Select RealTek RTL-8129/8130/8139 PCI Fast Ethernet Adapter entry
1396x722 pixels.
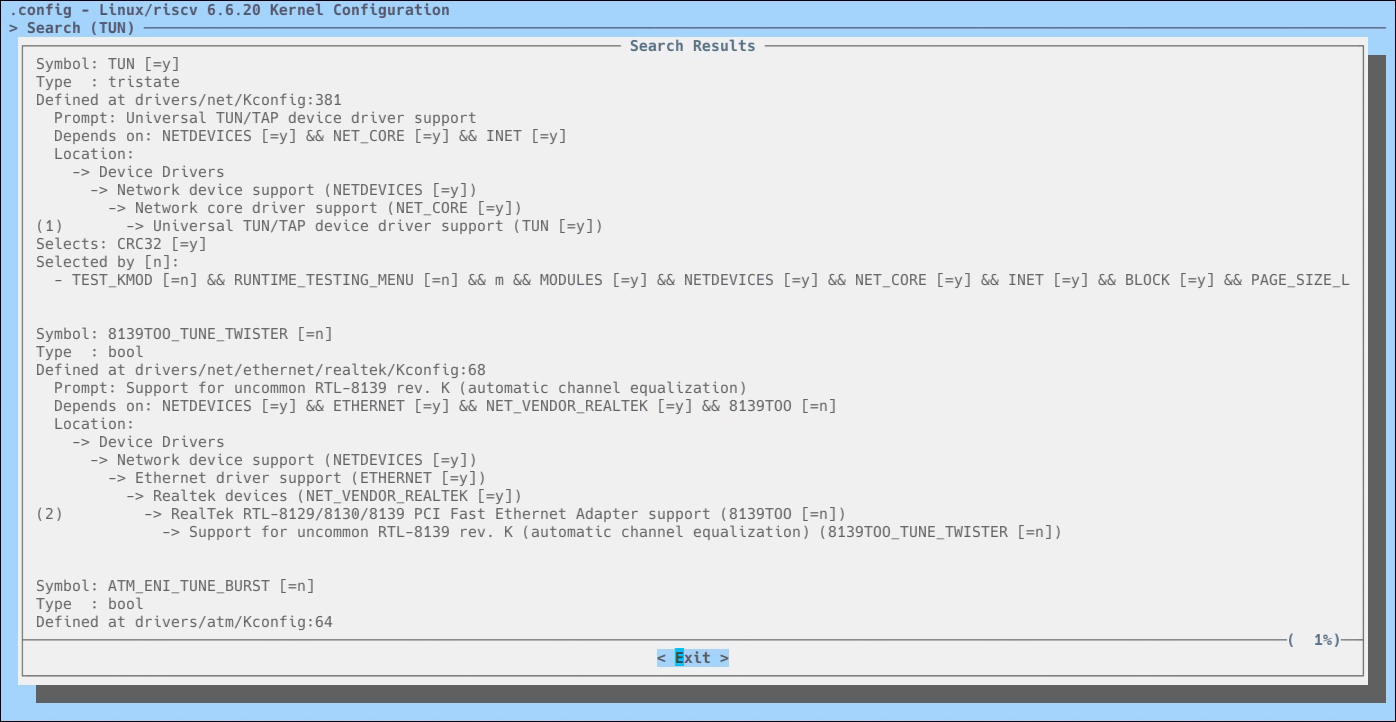pos(508,514)
